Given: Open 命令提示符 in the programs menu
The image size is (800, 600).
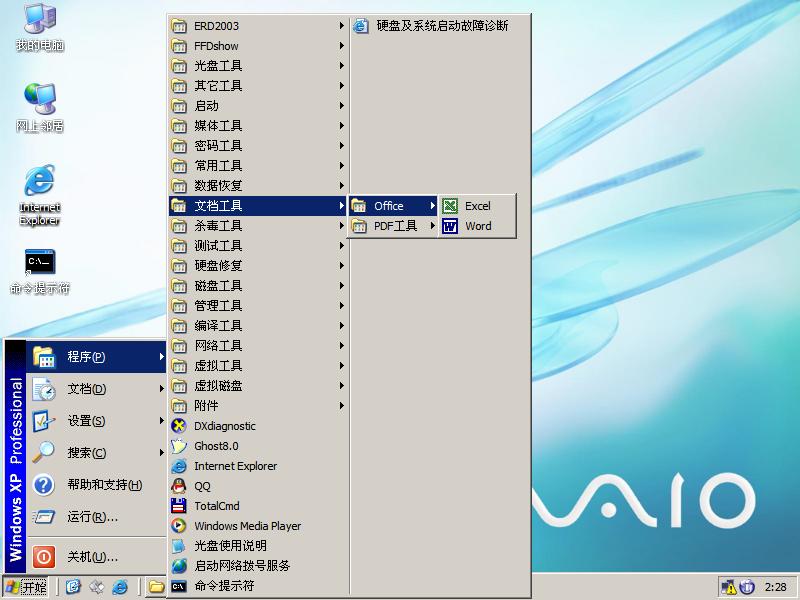Looking at the screenshot, I should pyautogui.click(x=259, y=586).
